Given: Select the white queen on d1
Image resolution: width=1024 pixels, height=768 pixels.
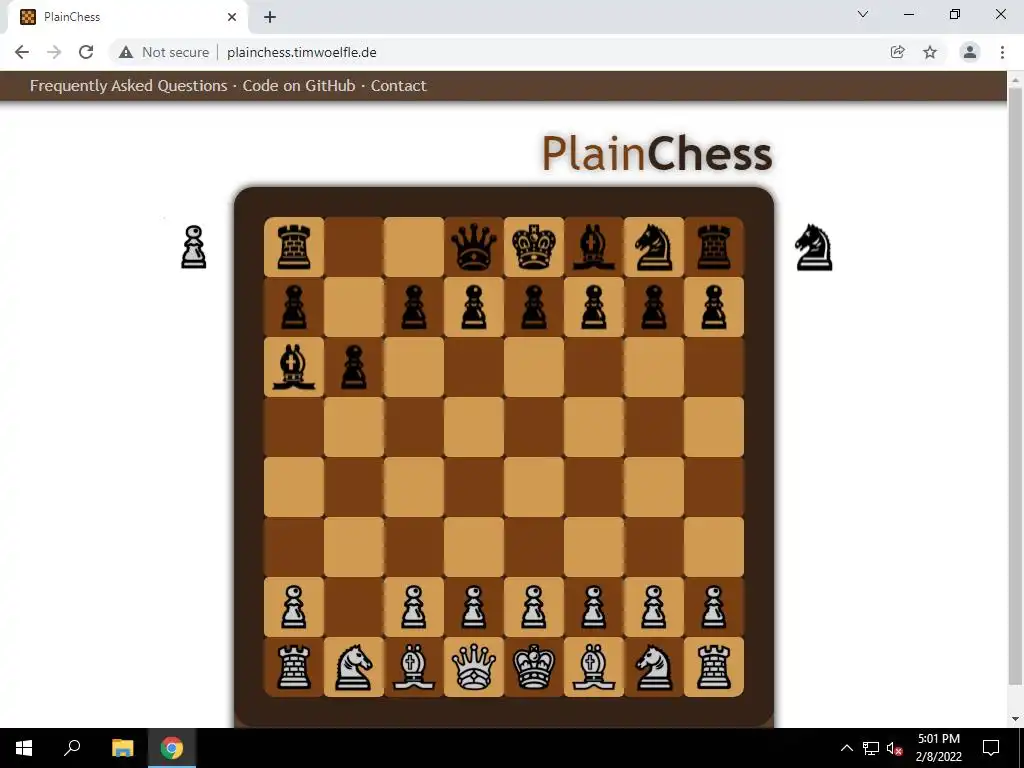Looking at the screenshot, I should tap(473, 667).
